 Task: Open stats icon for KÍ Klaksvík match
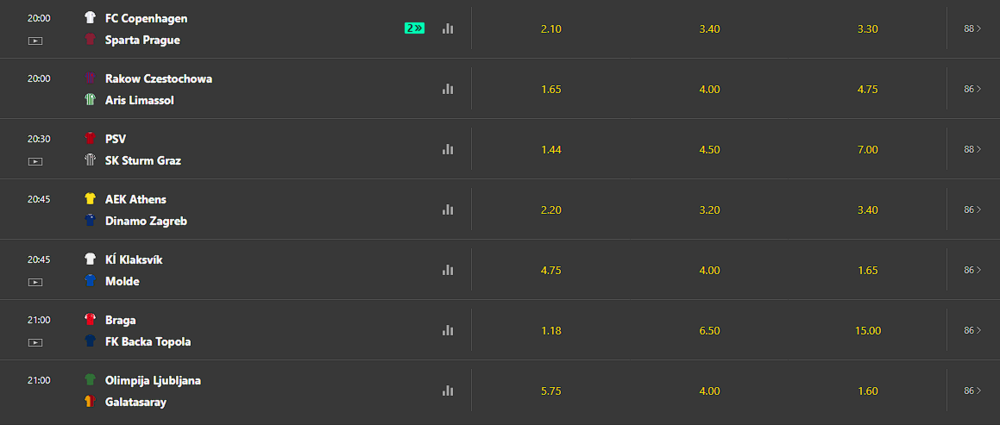(x=447, y=269)
